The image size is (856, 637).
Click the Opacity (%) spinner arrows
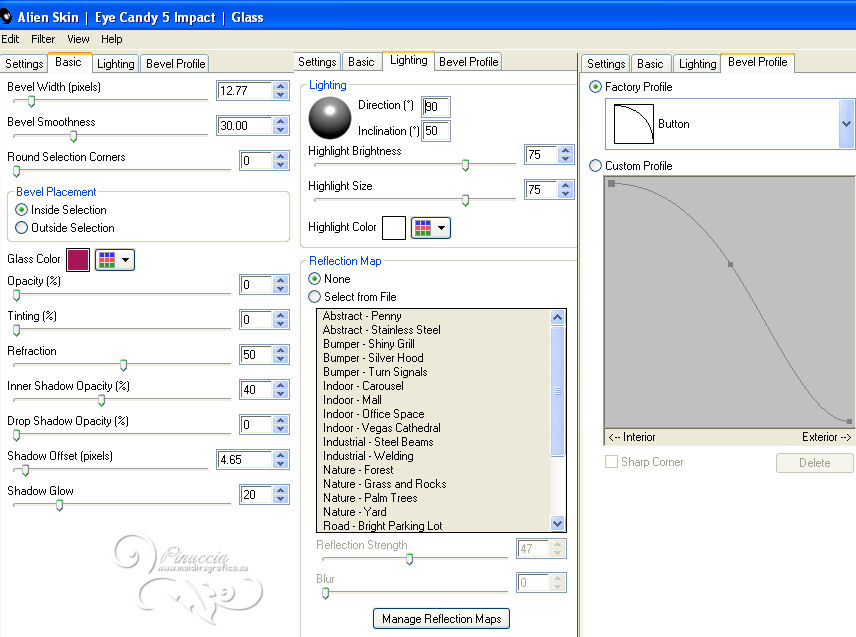pyautogui.click(x=281, y=284)
